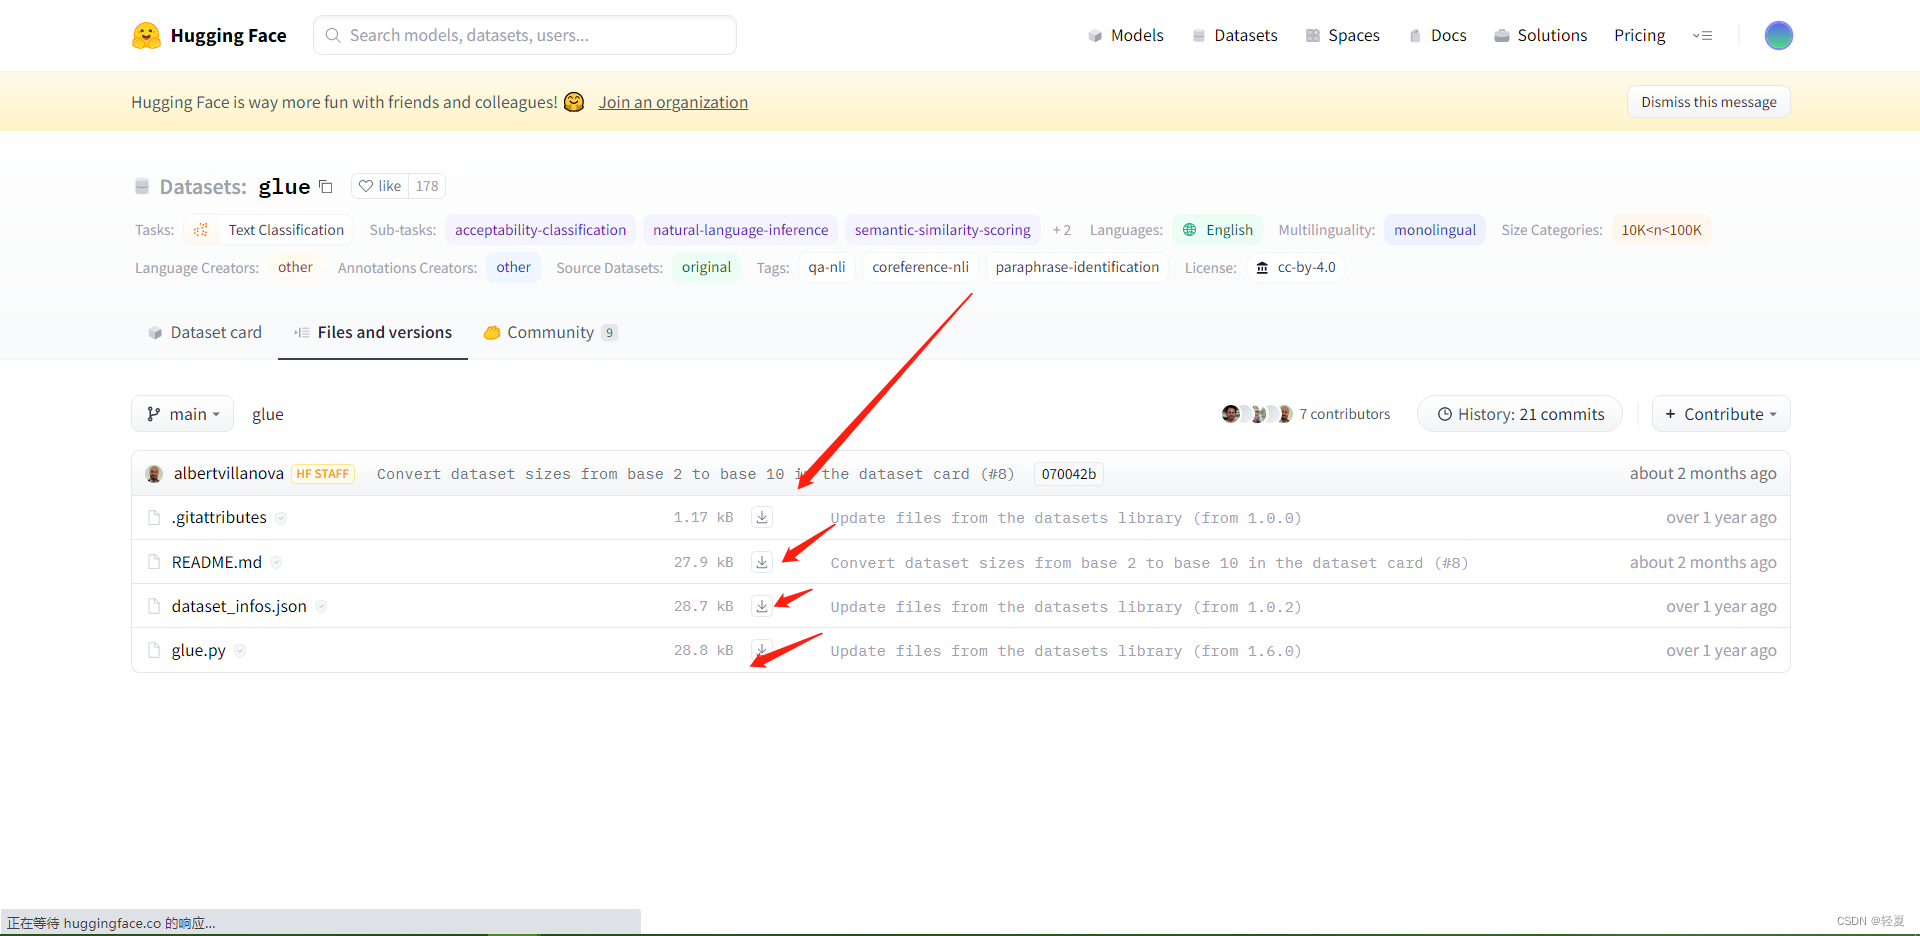Select the original source datasets tag
This screenshot has width=1920, height=936.
tap(706, 267)
